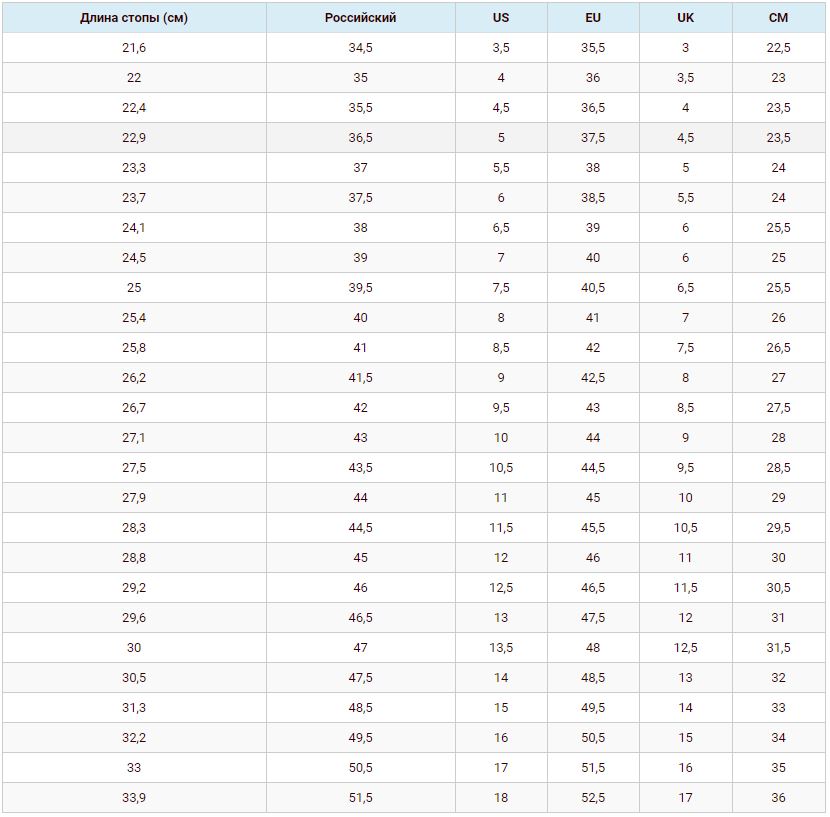
Task: Click the 'Длина стопы (см)' column header
Action: (x=134, y=18)
